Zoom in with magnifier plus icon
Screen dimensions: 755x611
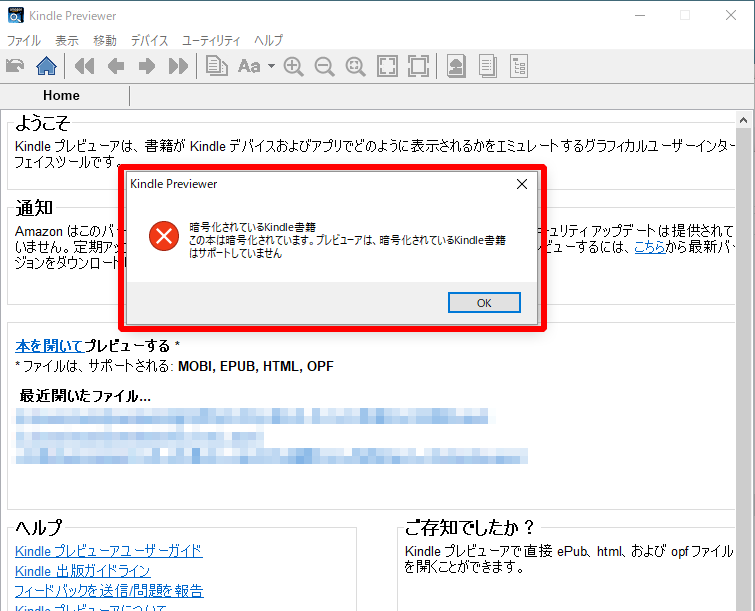pyautogui.click(x=293, y=66)
